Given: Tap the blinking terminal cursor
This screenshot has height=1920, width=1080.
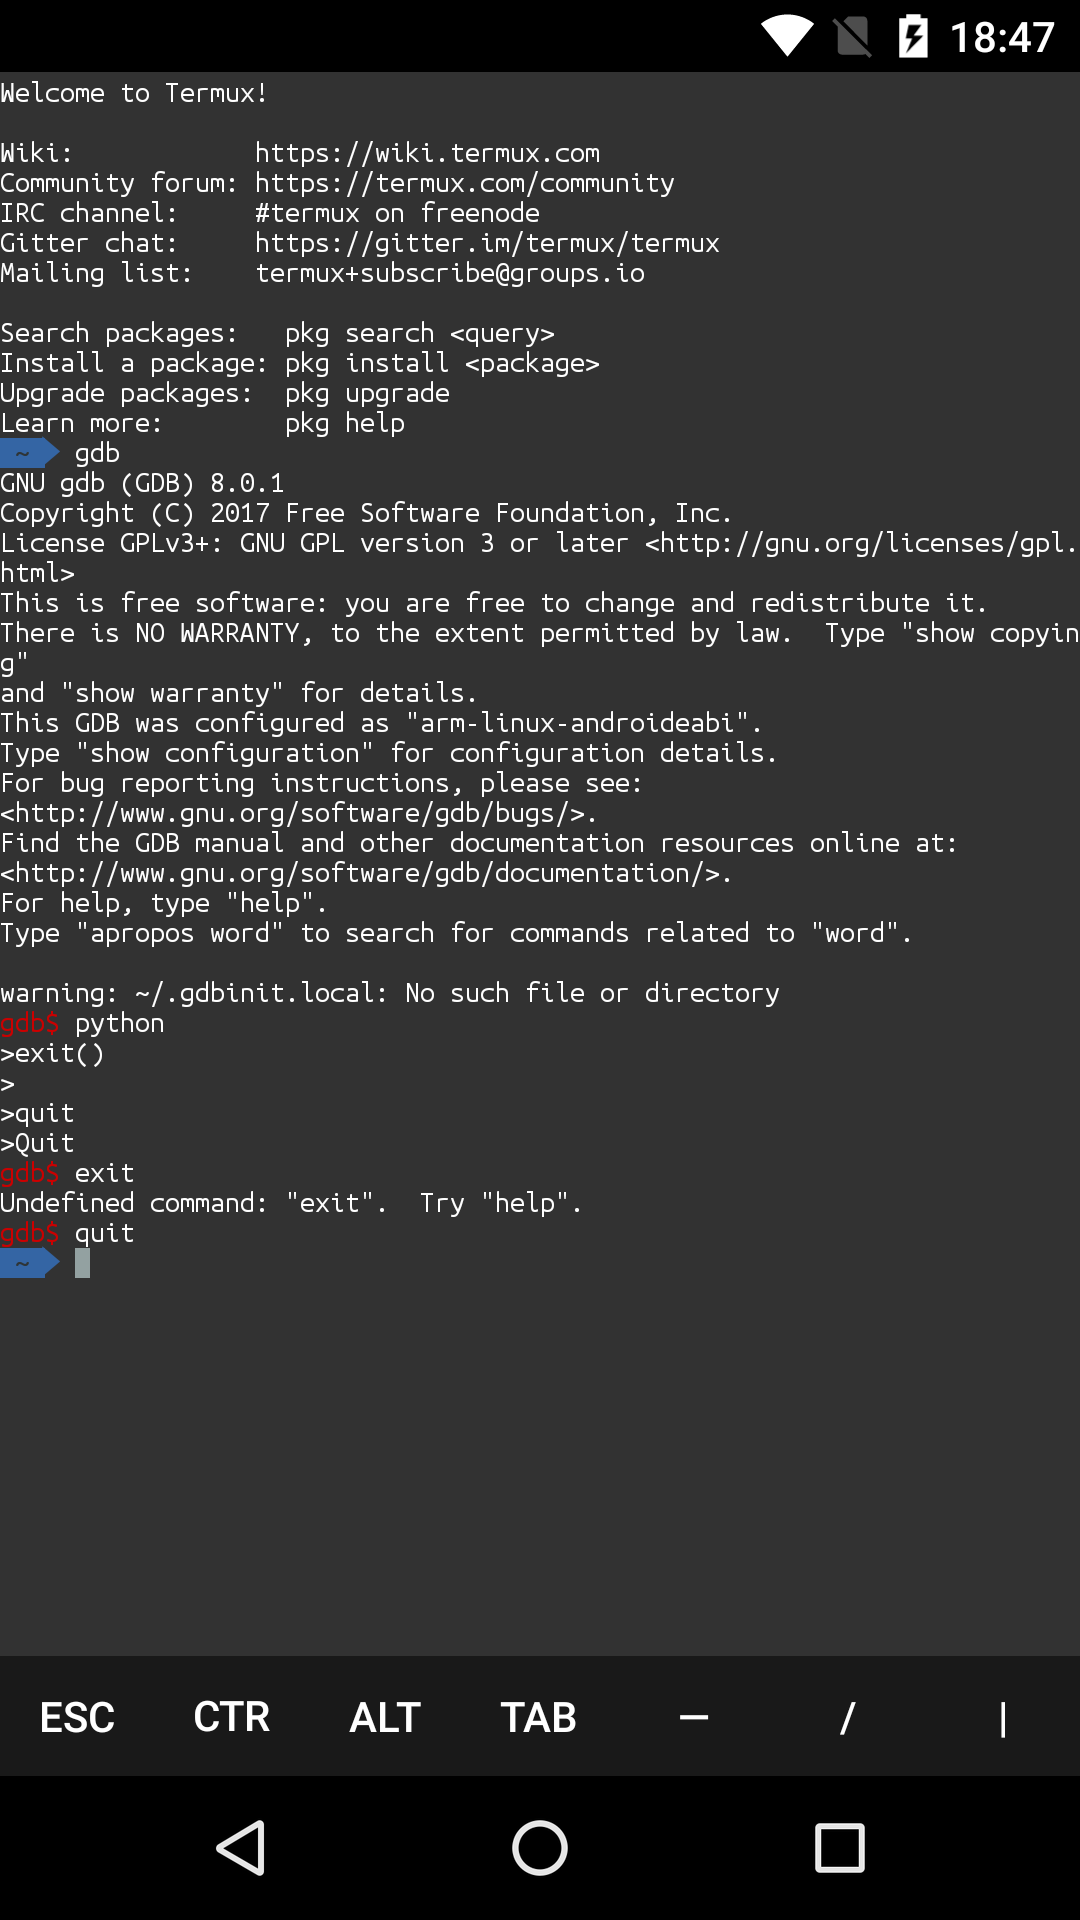Looking at the screenshot, I should click(81, 1262).
